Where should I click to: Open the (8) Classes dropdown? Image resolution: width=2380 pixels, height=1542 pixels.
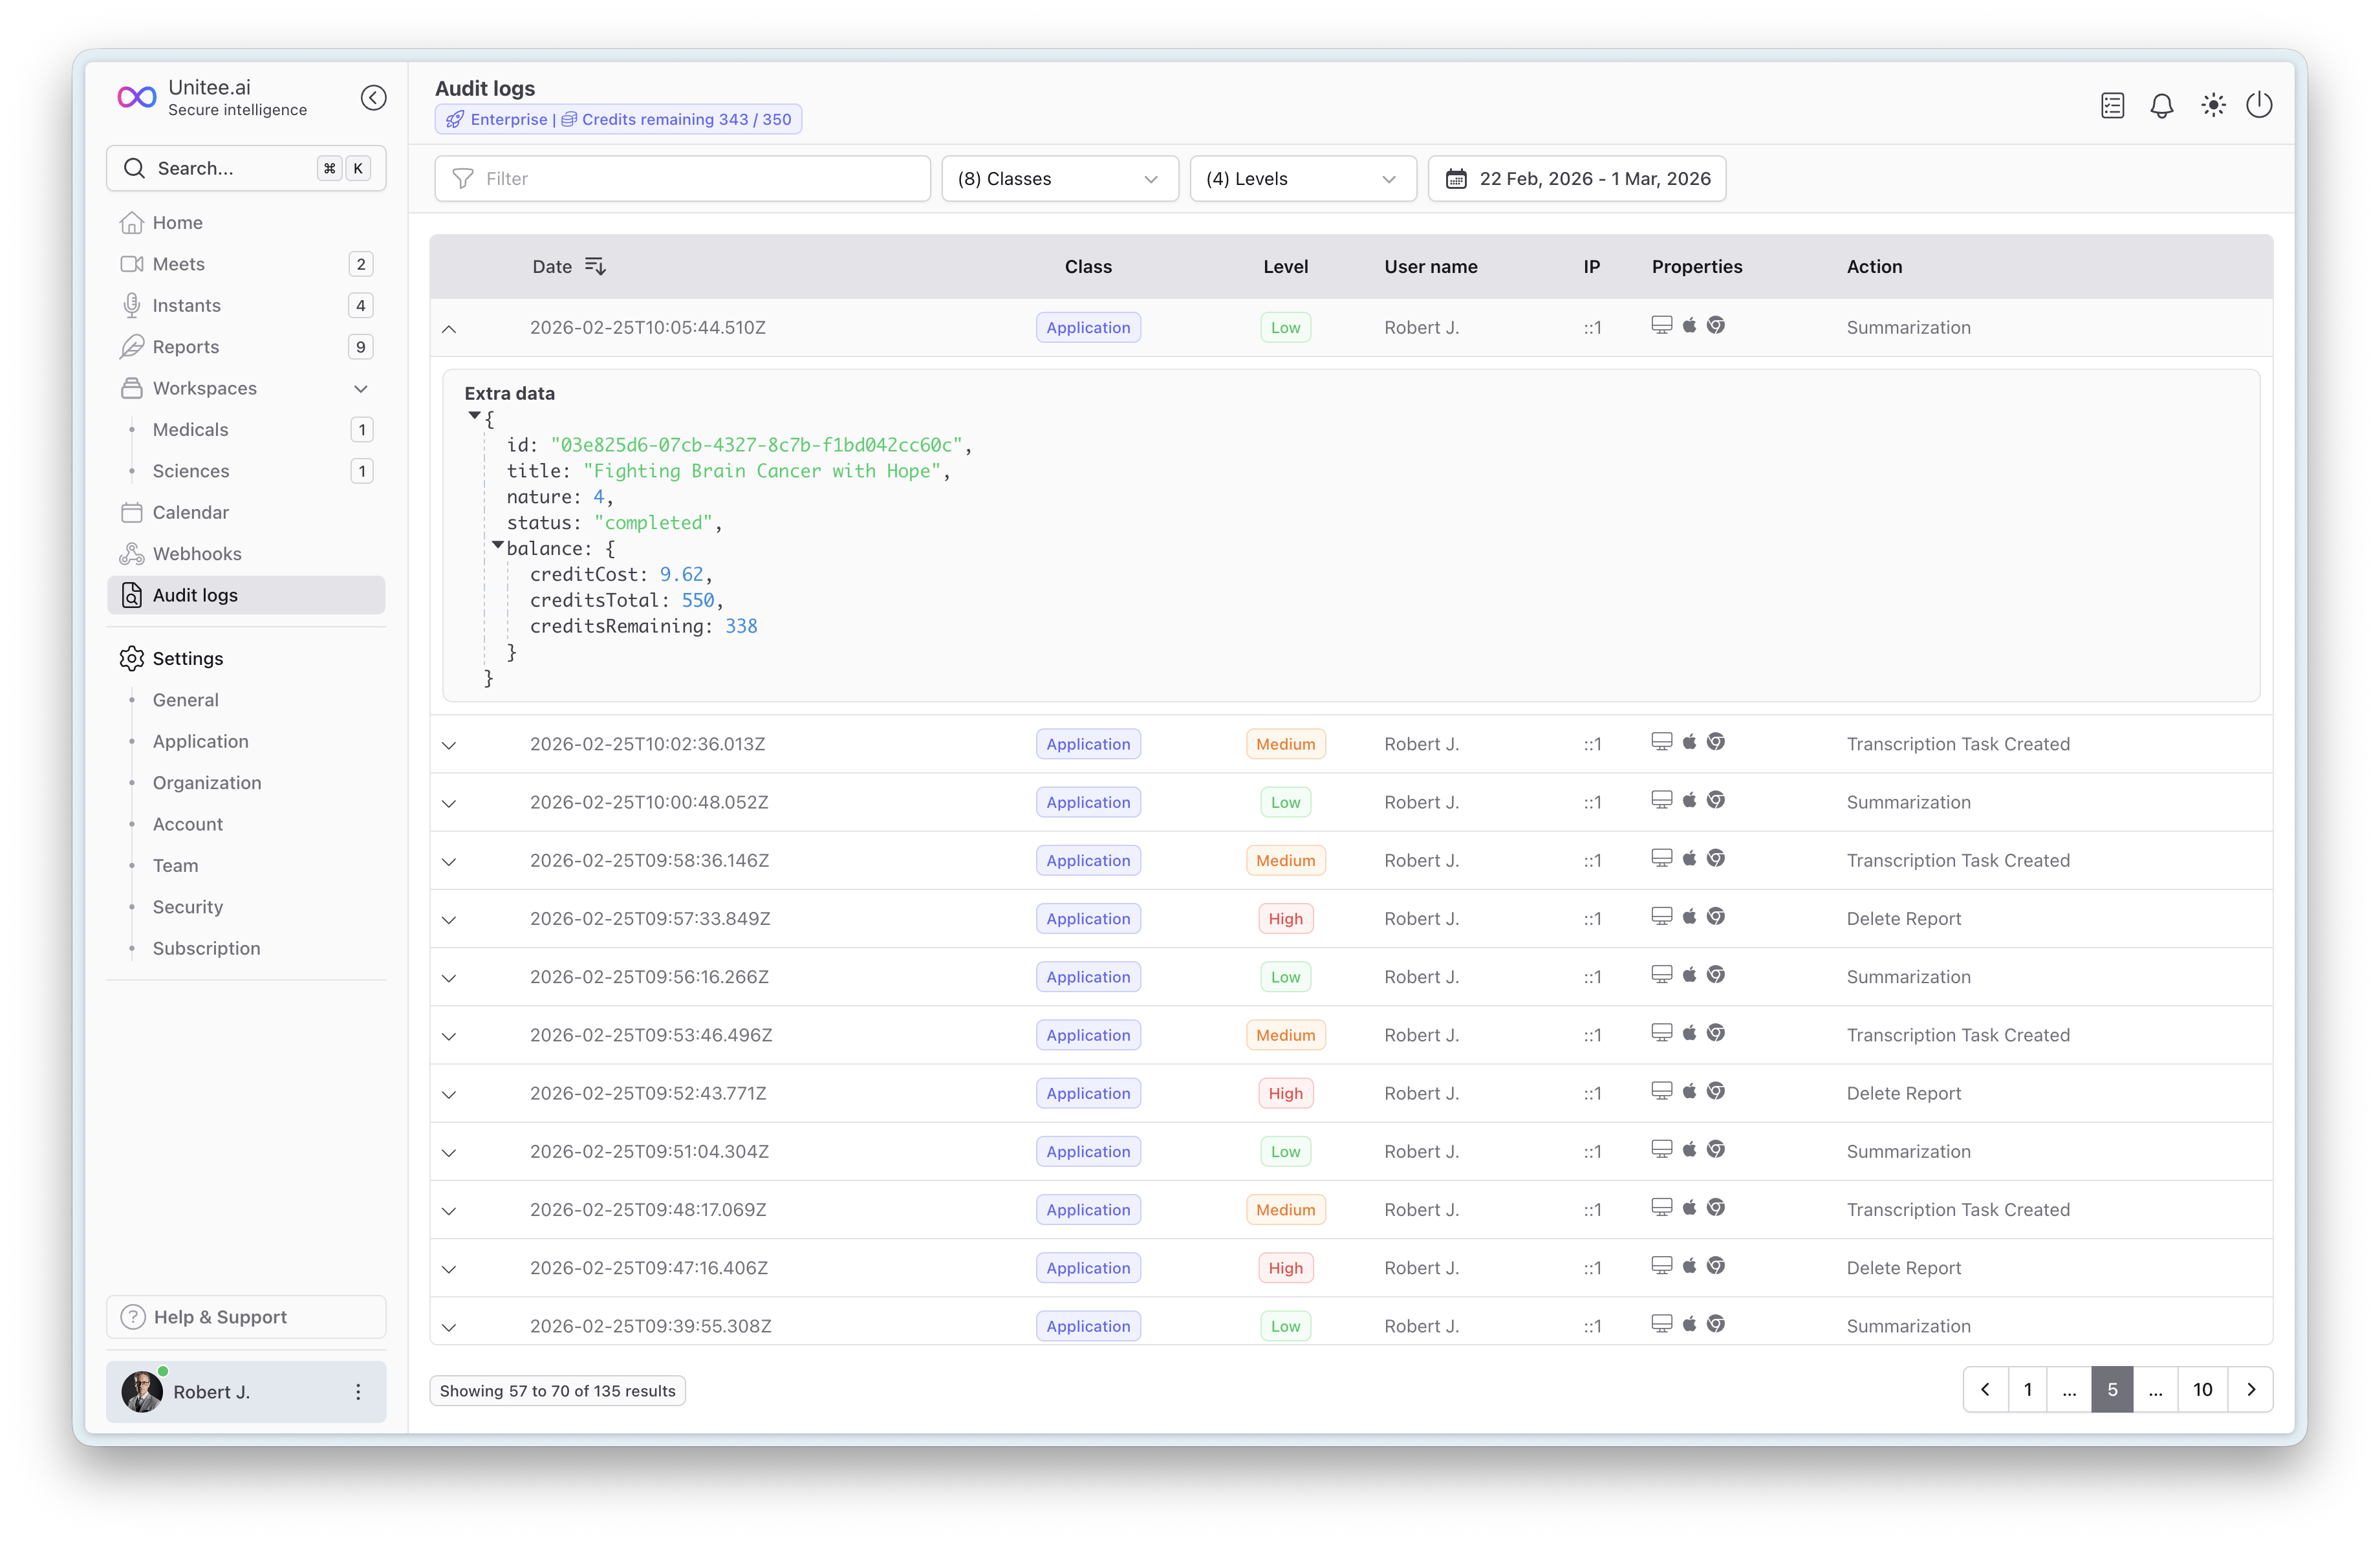click(1060, 178)
